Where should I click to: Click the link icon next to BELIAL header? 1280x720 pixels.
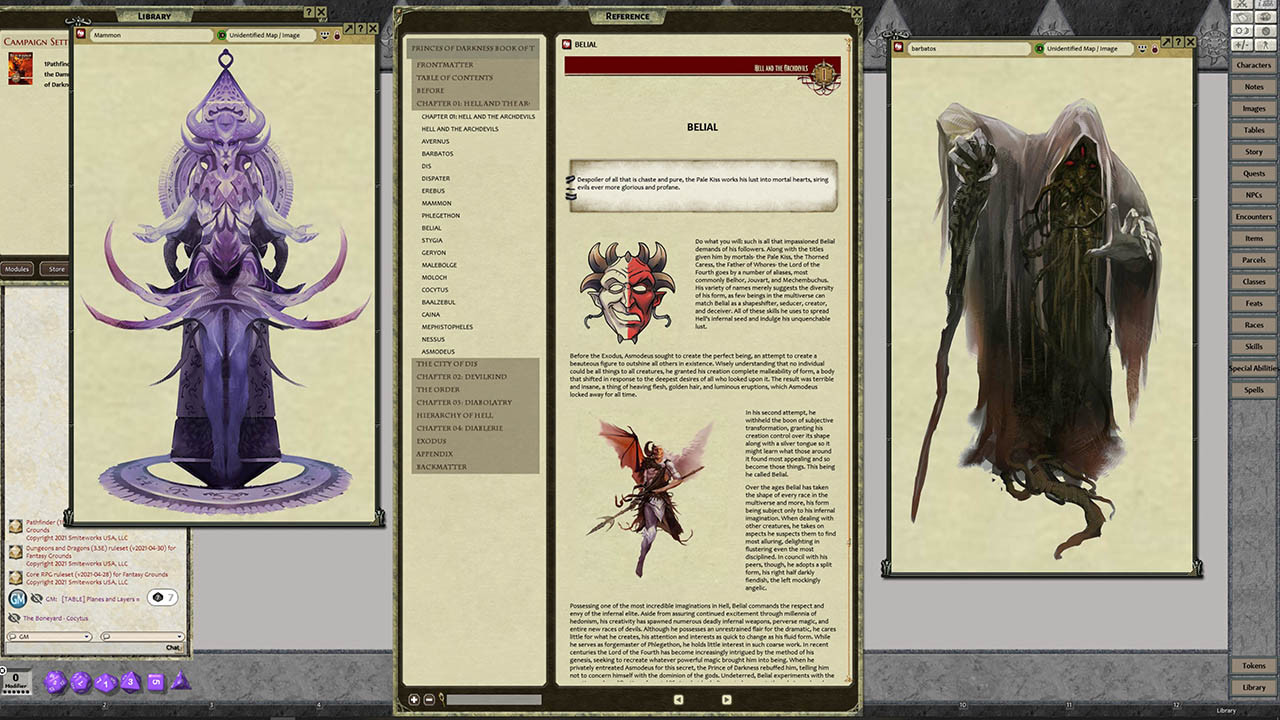click(x=567, y=45)
